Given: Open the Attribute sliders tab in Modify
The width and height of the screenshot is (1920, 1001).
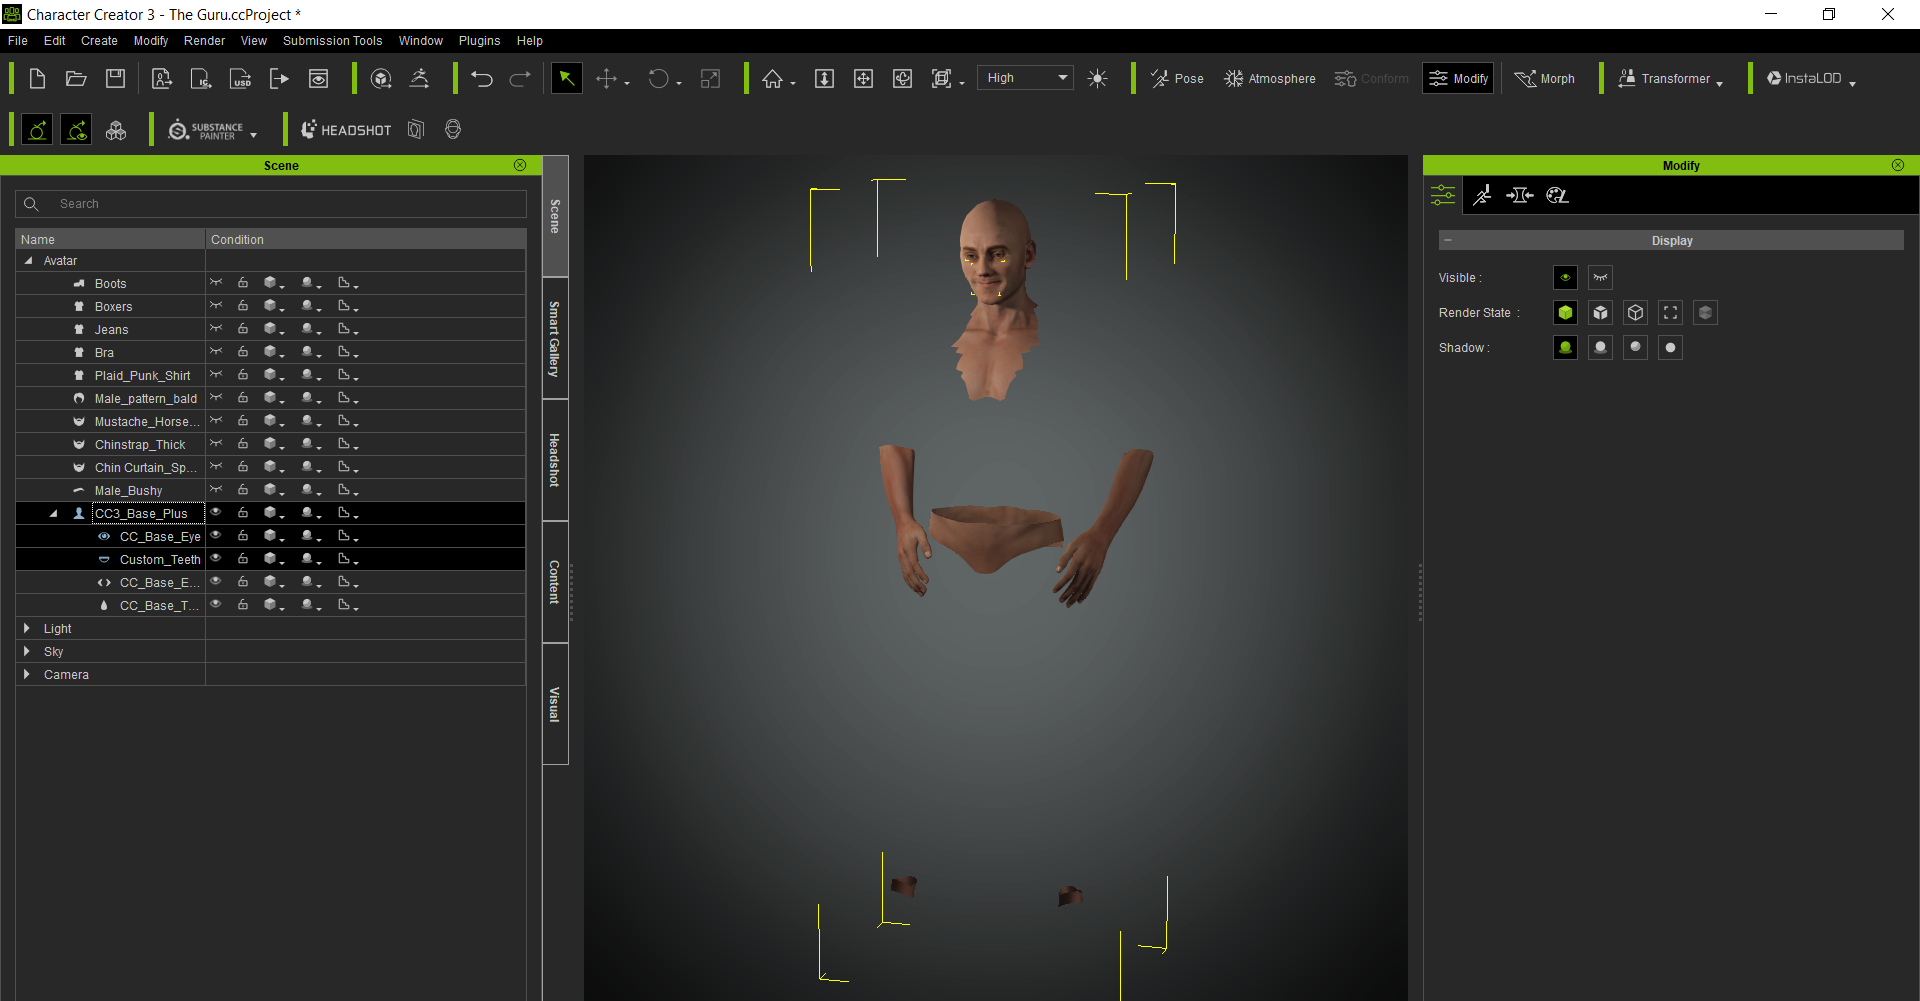Looking at the screenshot, I should pos(1443,195).
